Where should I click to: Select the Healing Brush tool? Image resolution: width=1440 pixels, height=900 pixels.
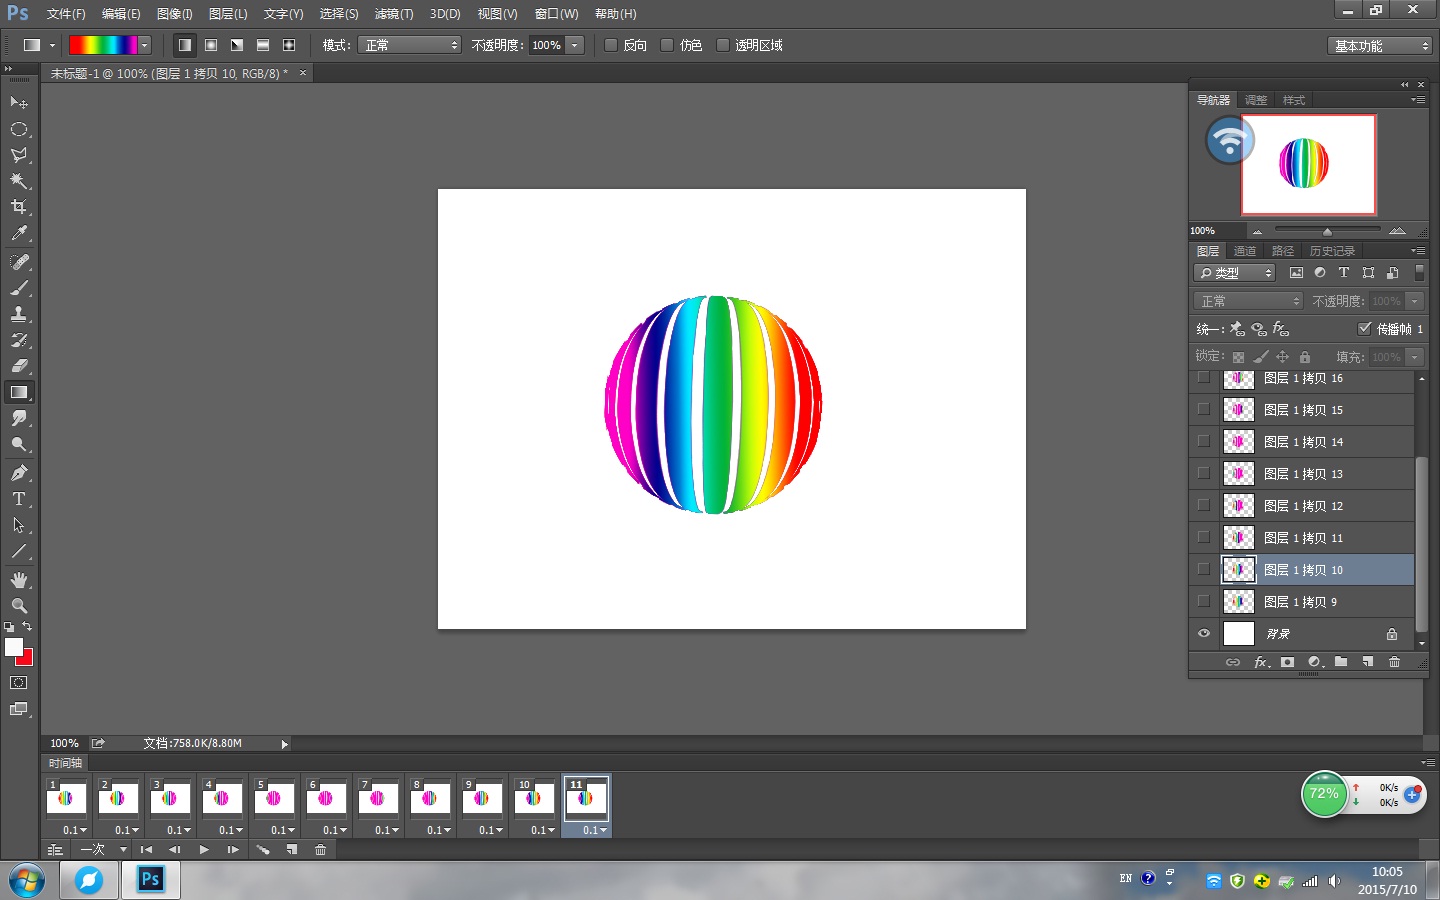tap(19, 262)
